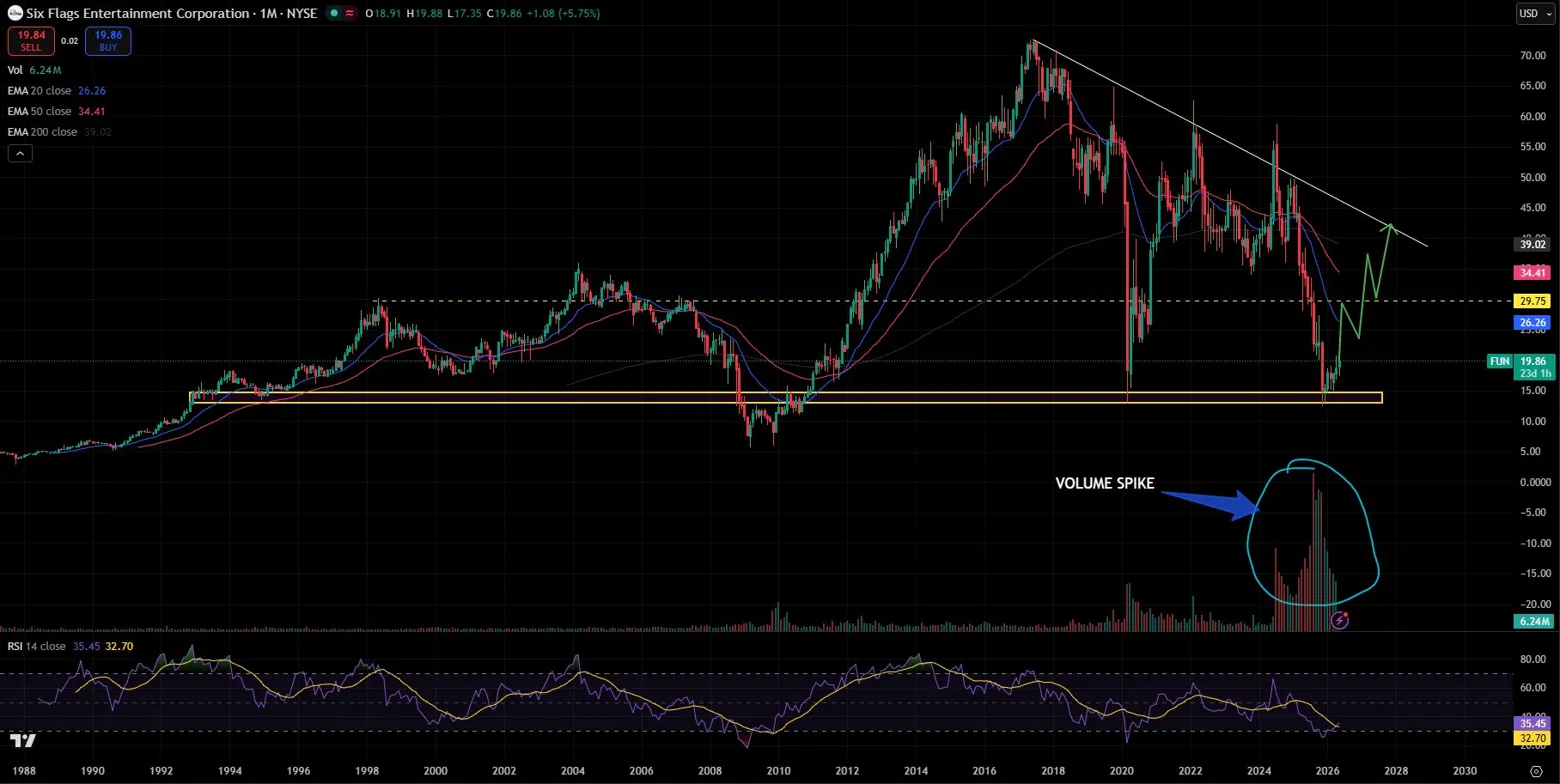Click the TradingView logo
The width and height of the screenshot is (1560, 784).
coord(24,741)
